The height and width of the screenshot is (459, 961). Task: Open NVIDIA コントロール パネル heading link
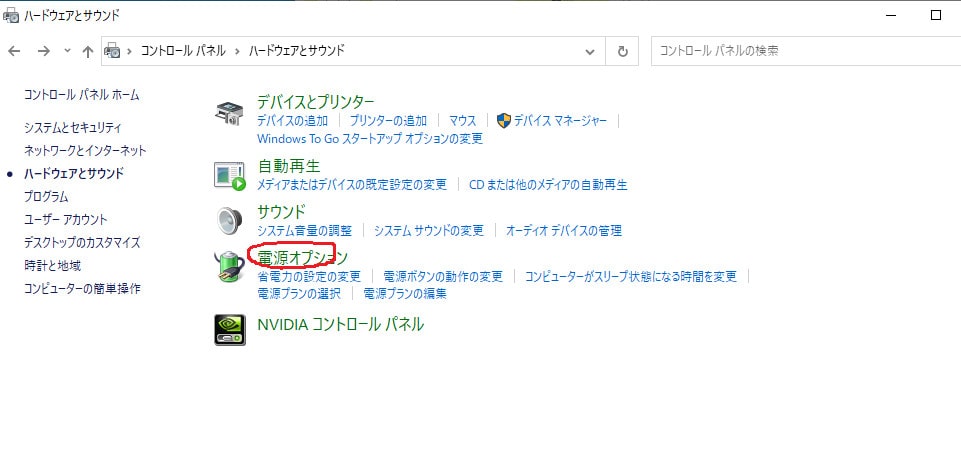[340, 325]
